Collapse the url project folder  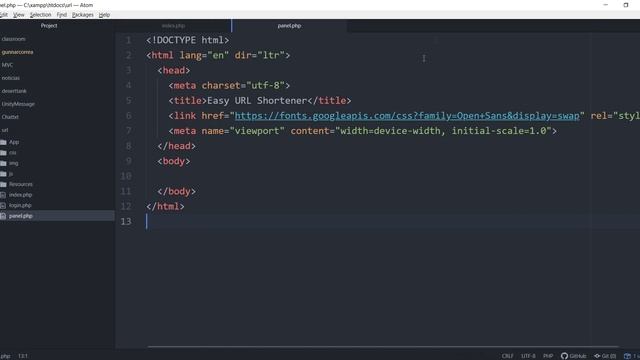pos(4,130)
